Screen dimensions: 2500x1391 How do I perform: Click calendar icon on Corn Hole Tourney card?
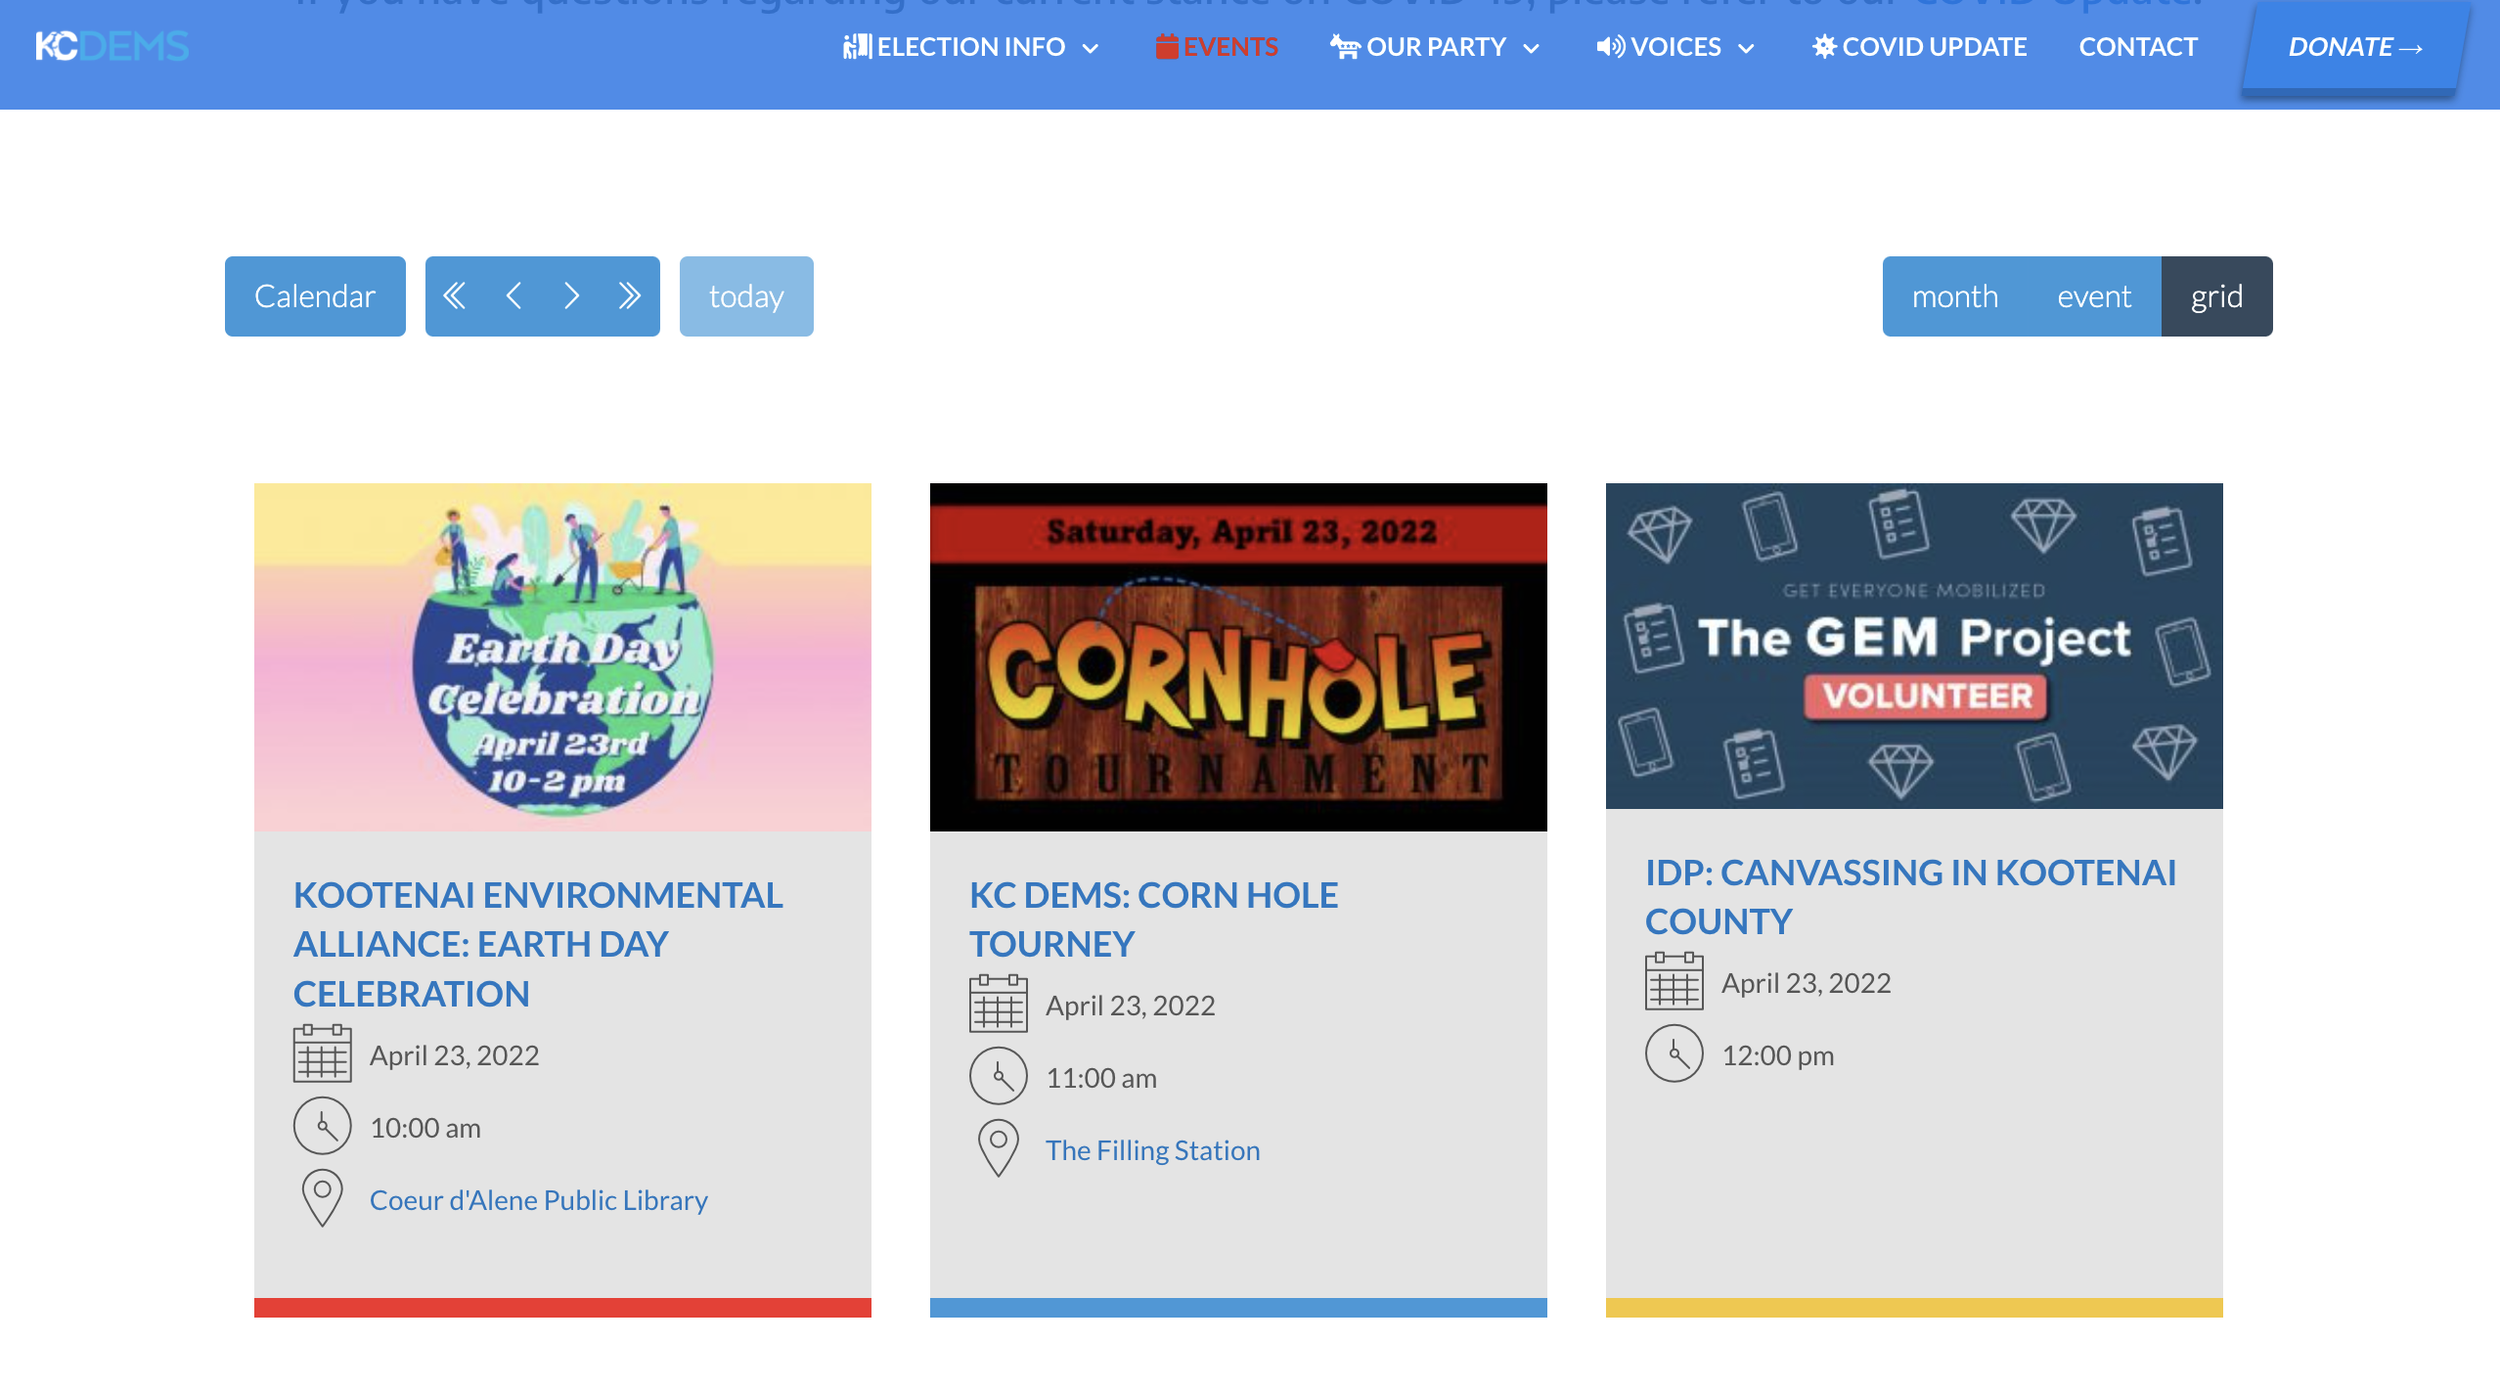pyautogui.click(x=998, y=1003)
